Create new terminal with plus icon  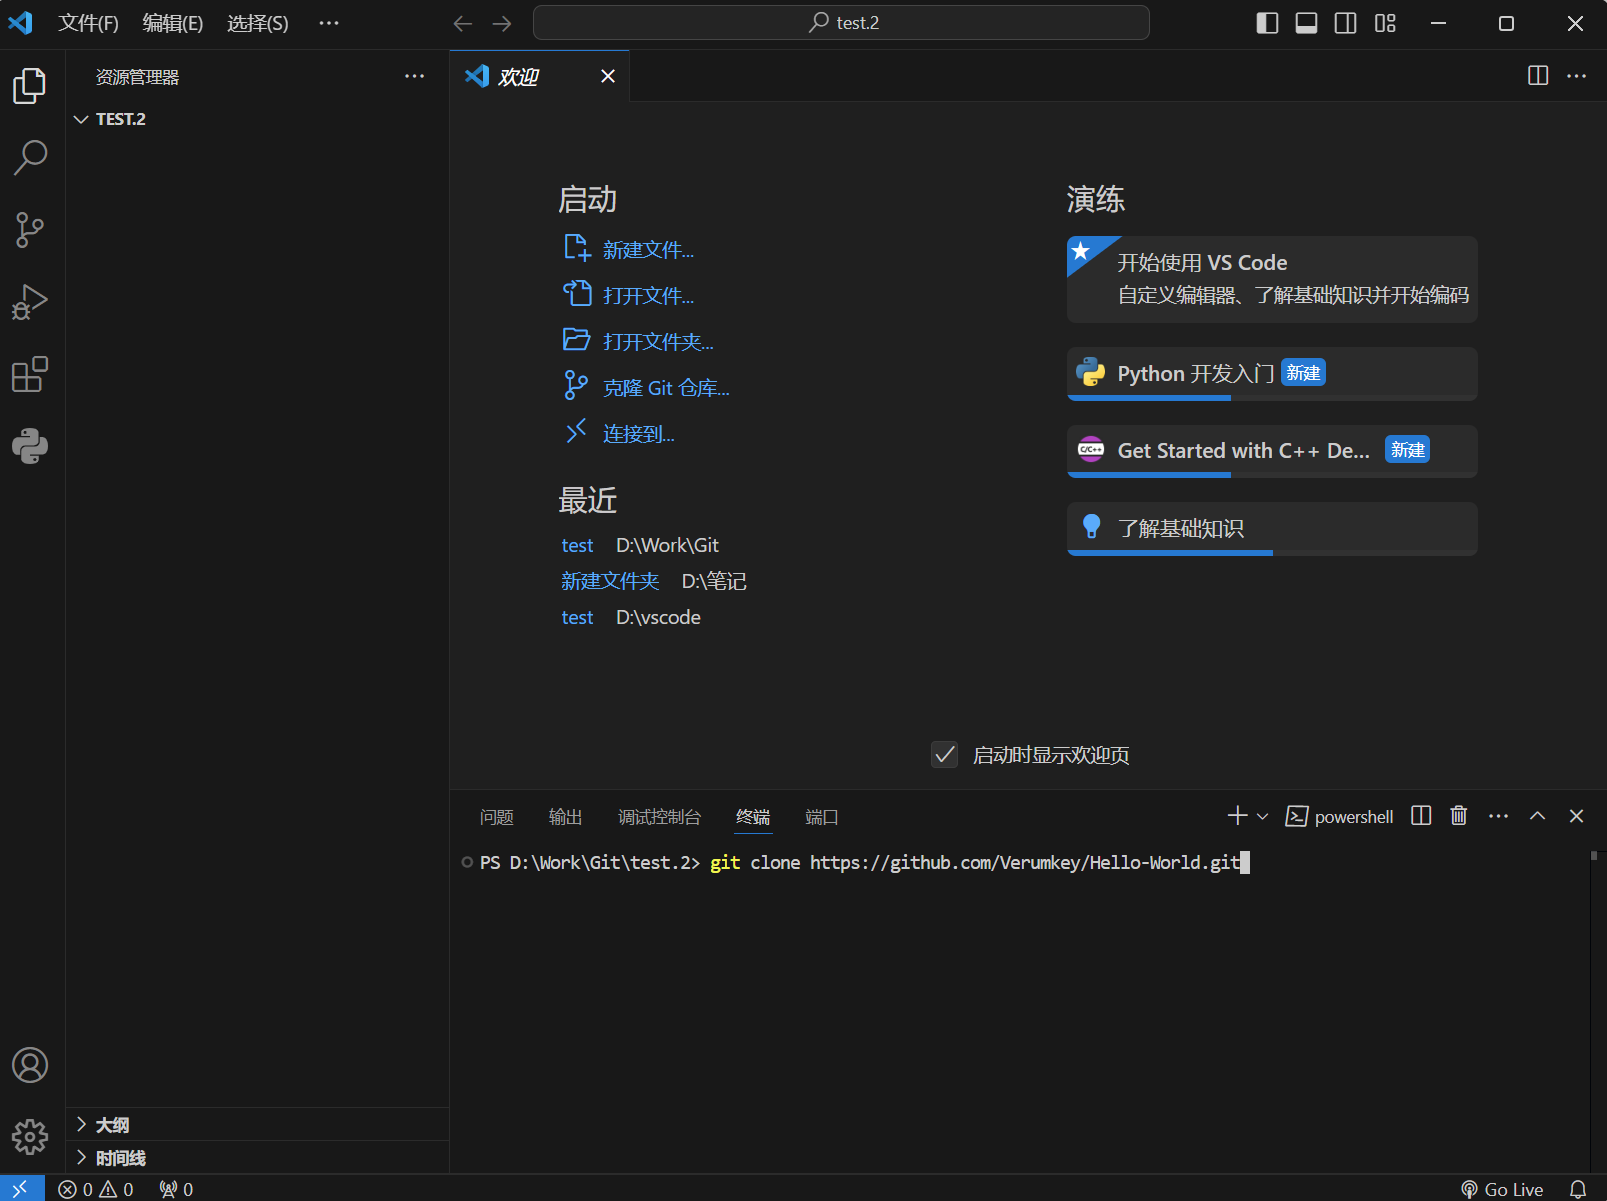tap(1237, 816)
